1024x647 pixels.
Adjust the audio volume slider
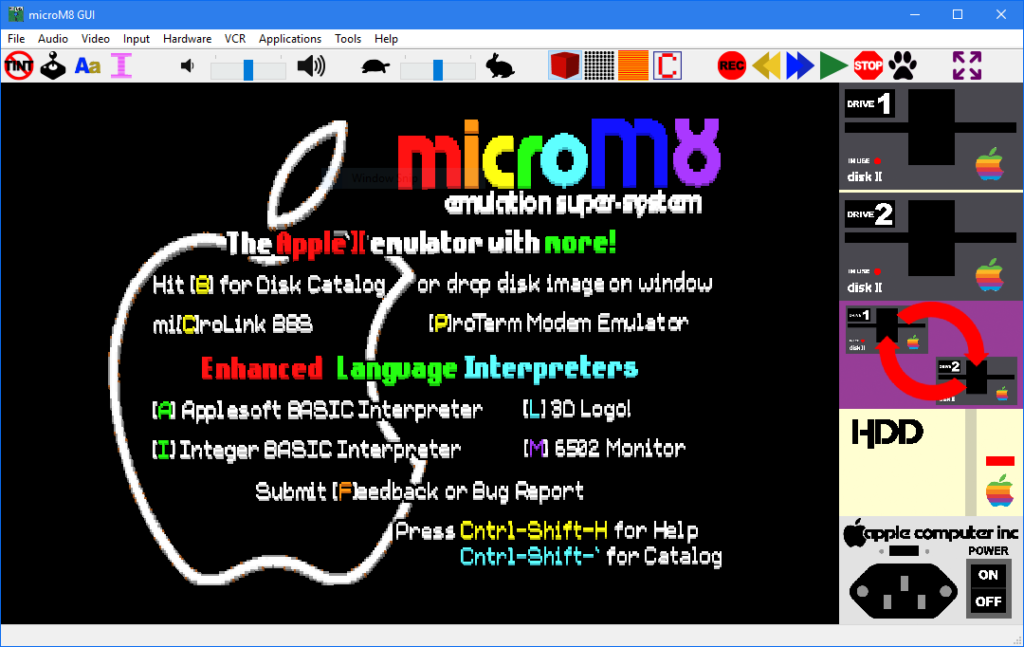248,69
